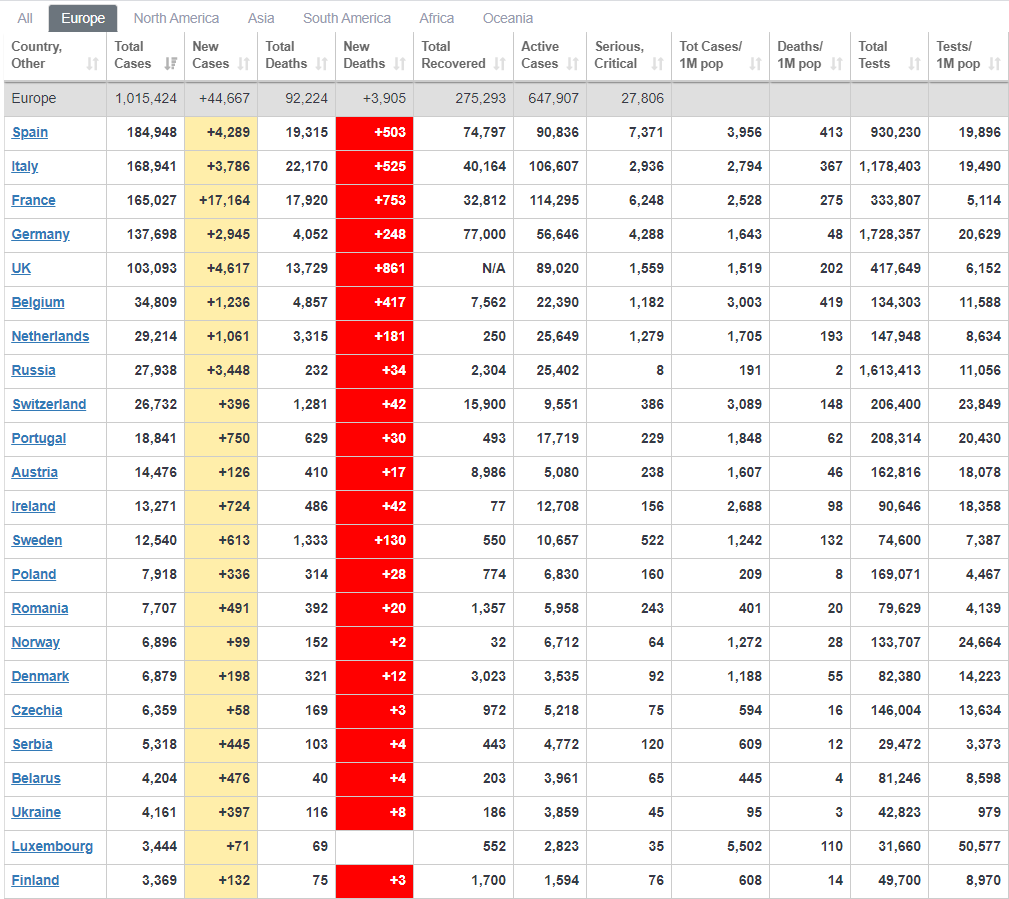Open the All countries tab
The height and width of the screenshot is (899, 1009).
pos(25,18)
